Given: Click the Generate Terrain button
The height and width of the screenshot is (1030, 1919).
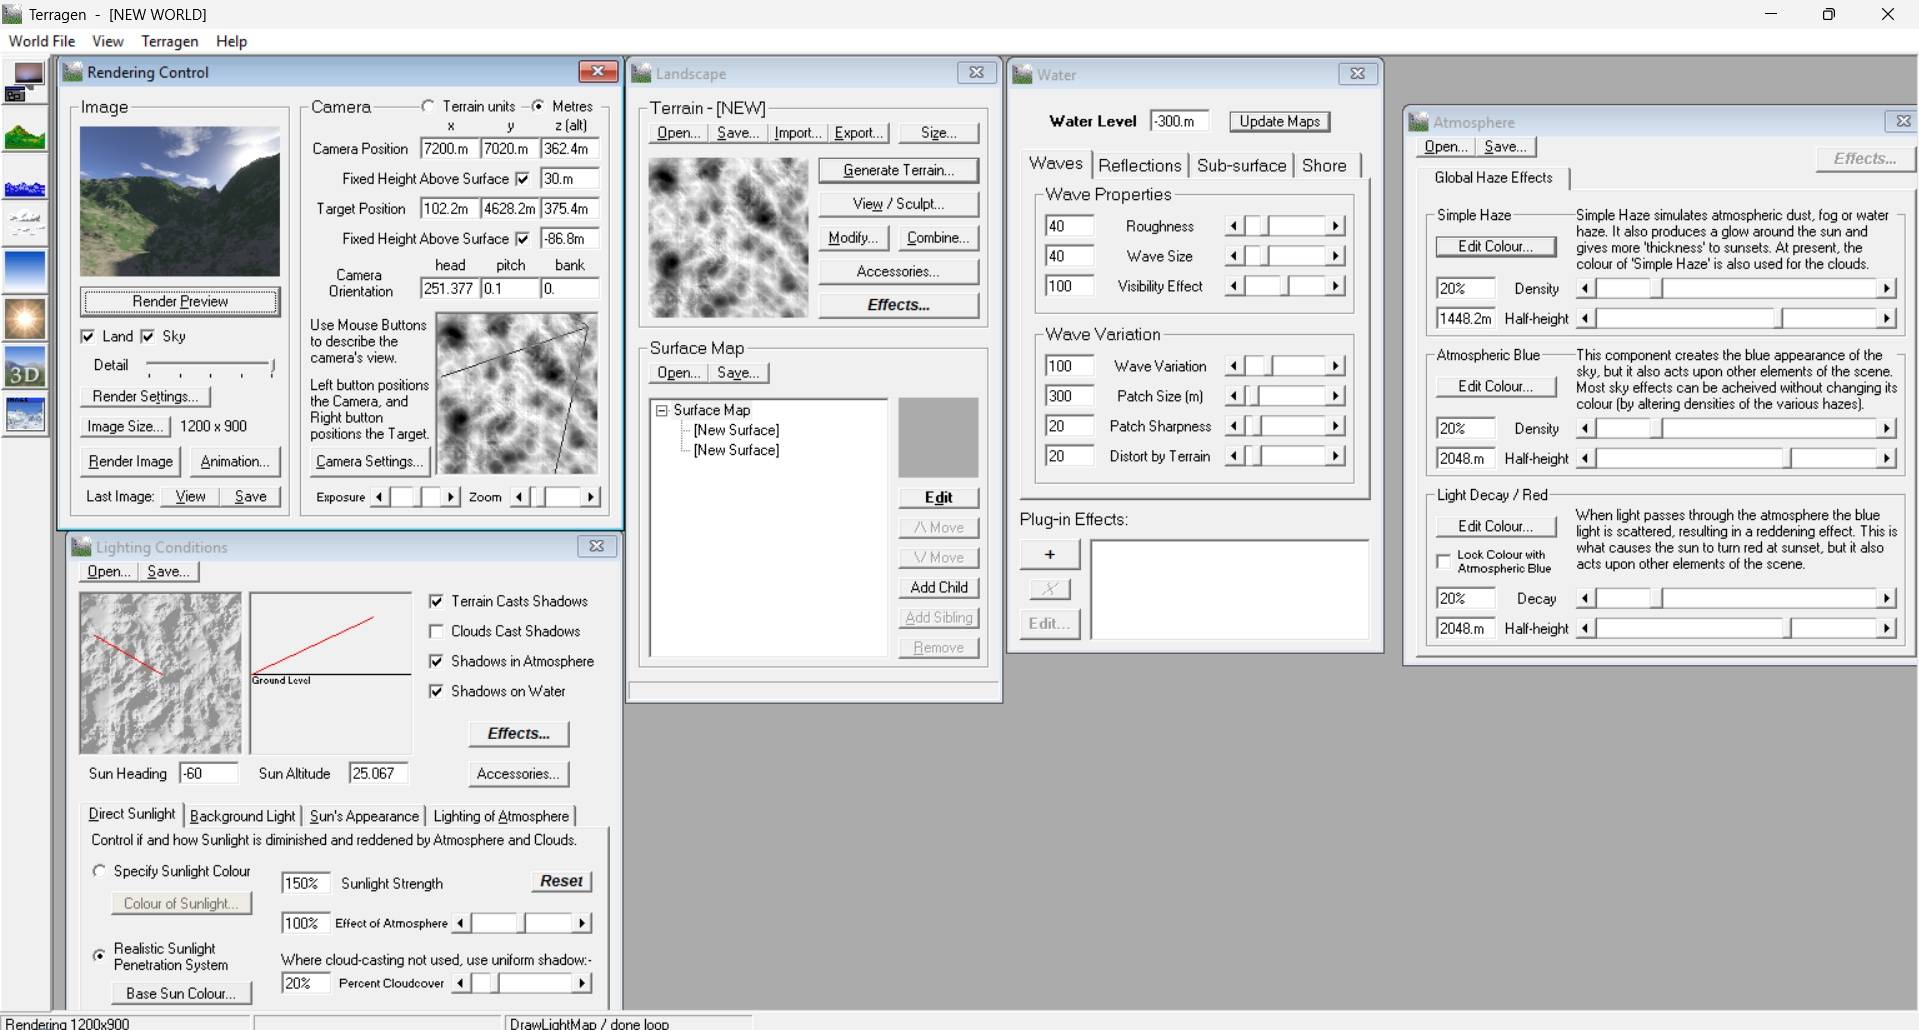Looking at the screenshot, I should click(898, 170).
